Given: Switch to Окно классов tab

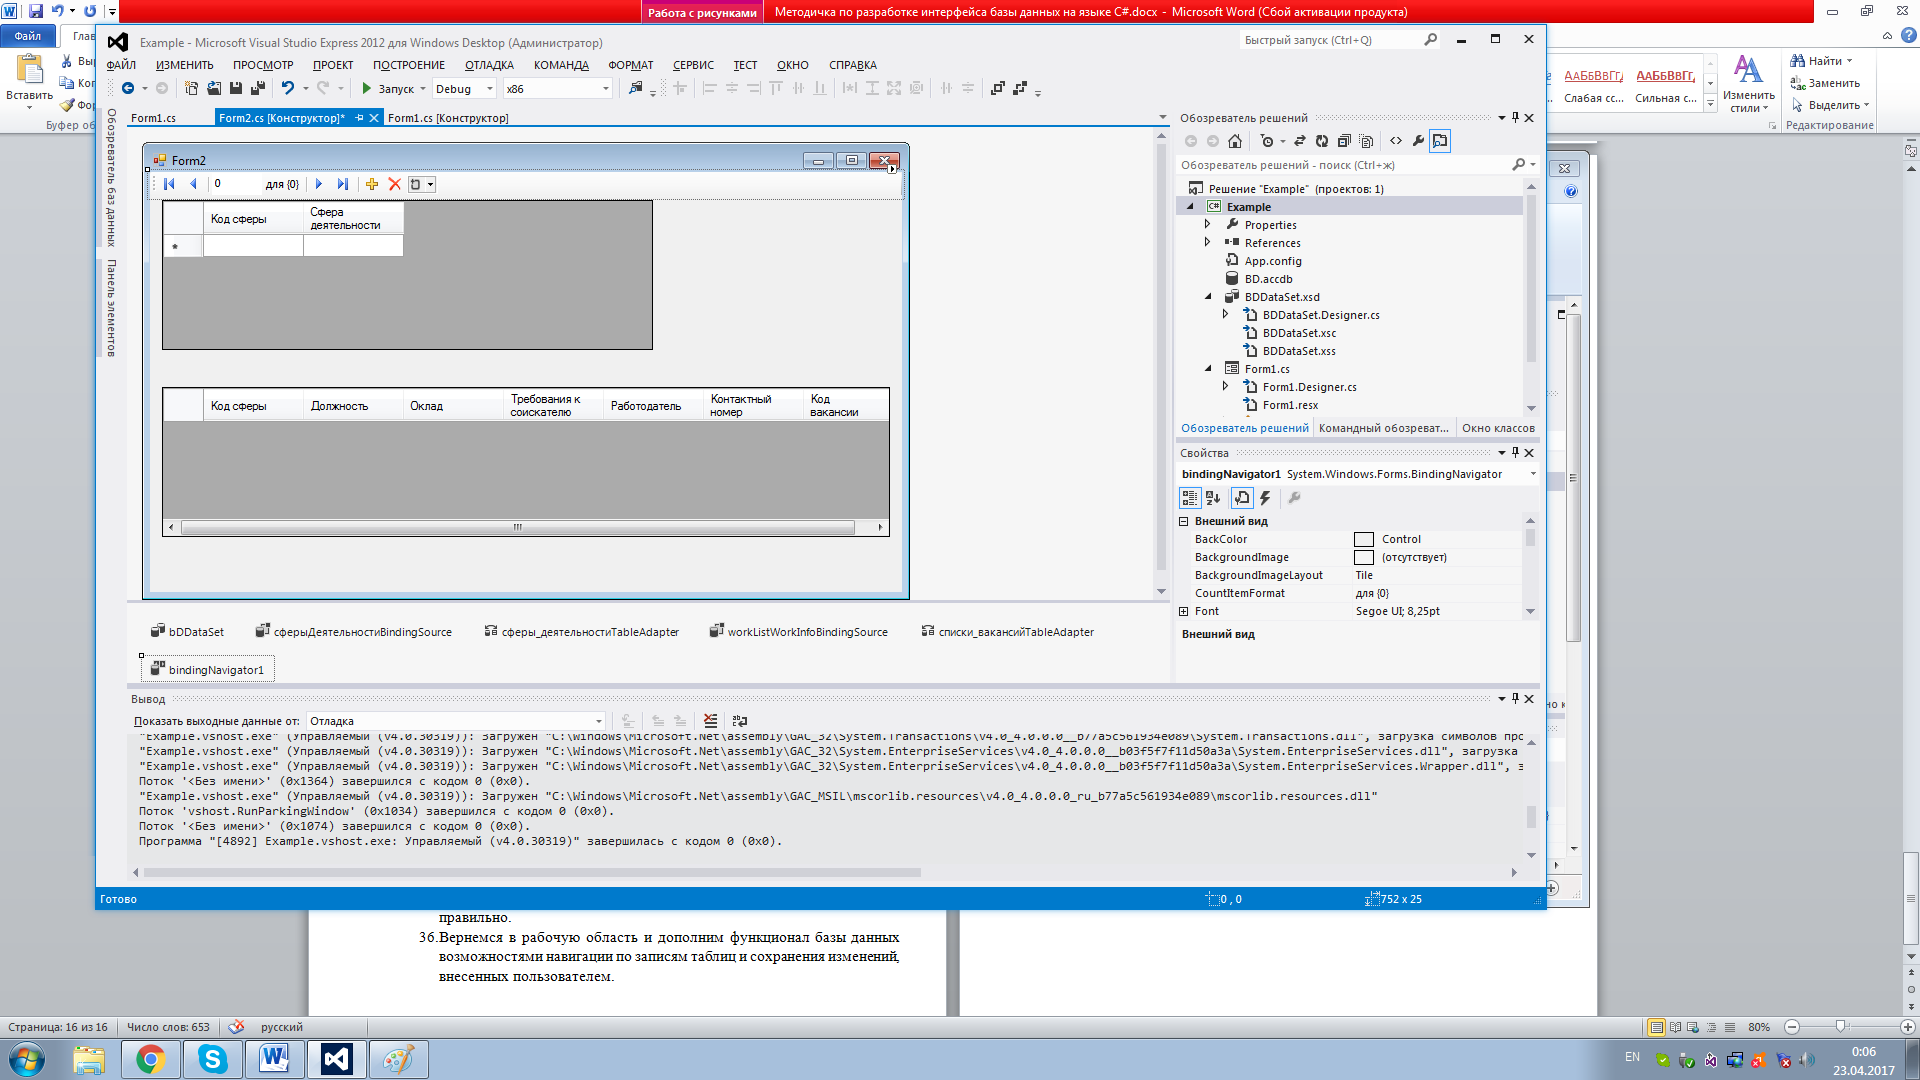Looking at the screenshot, I should (x=1498, y=428).
